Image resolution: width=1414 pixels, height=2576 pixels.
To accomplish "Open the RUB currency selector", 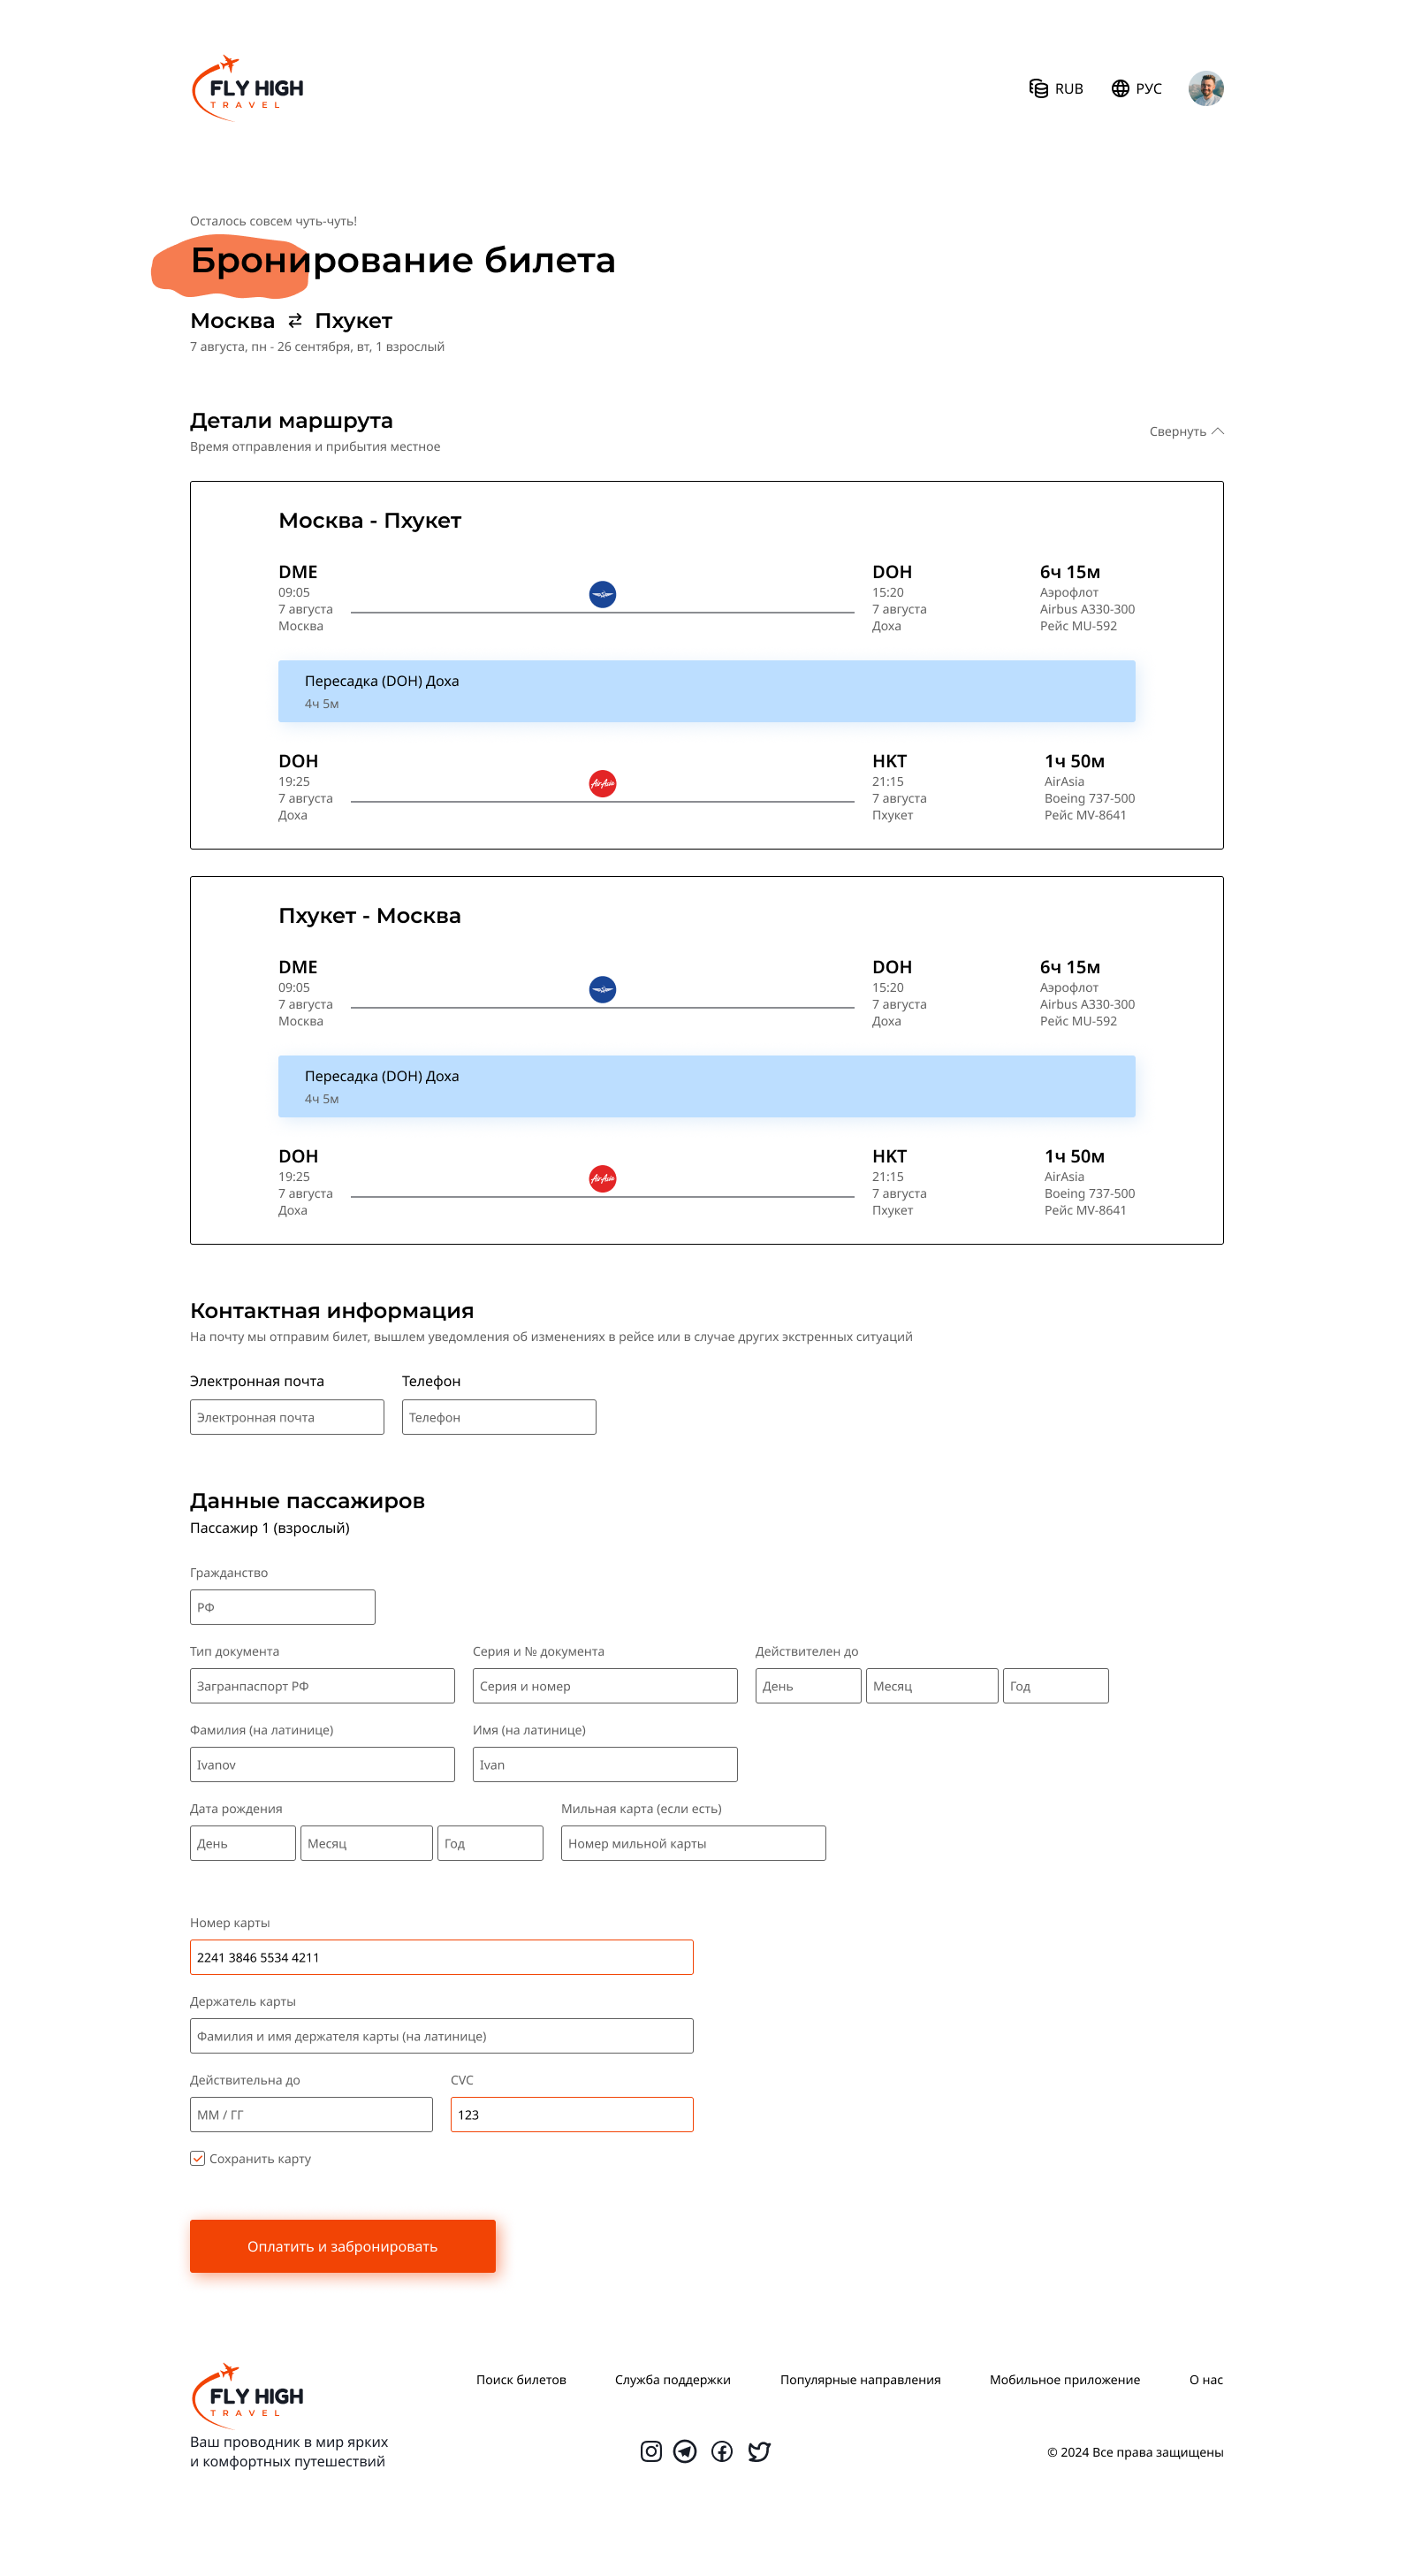I will click(1055, 89).
